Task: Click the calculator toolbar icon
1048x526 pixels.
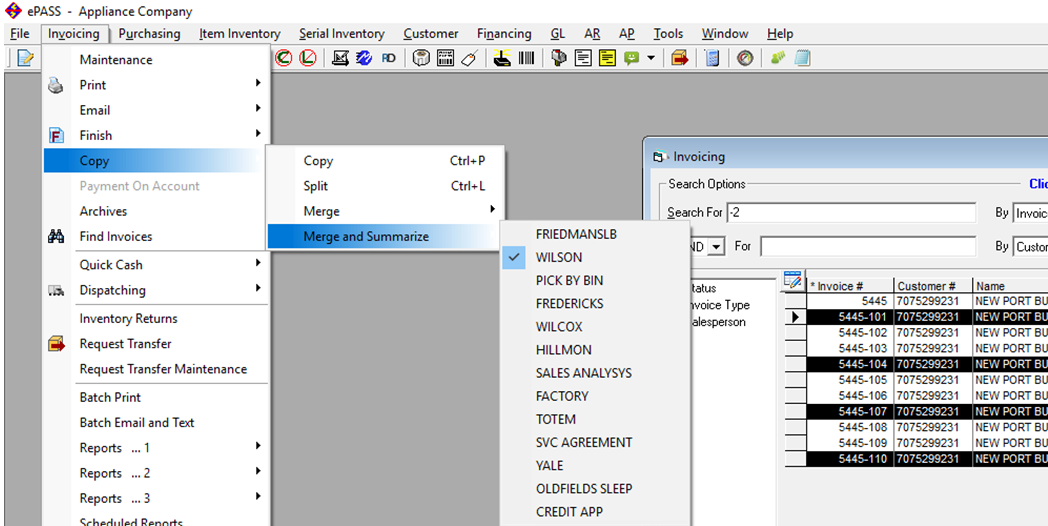Action: click(712, 58)
